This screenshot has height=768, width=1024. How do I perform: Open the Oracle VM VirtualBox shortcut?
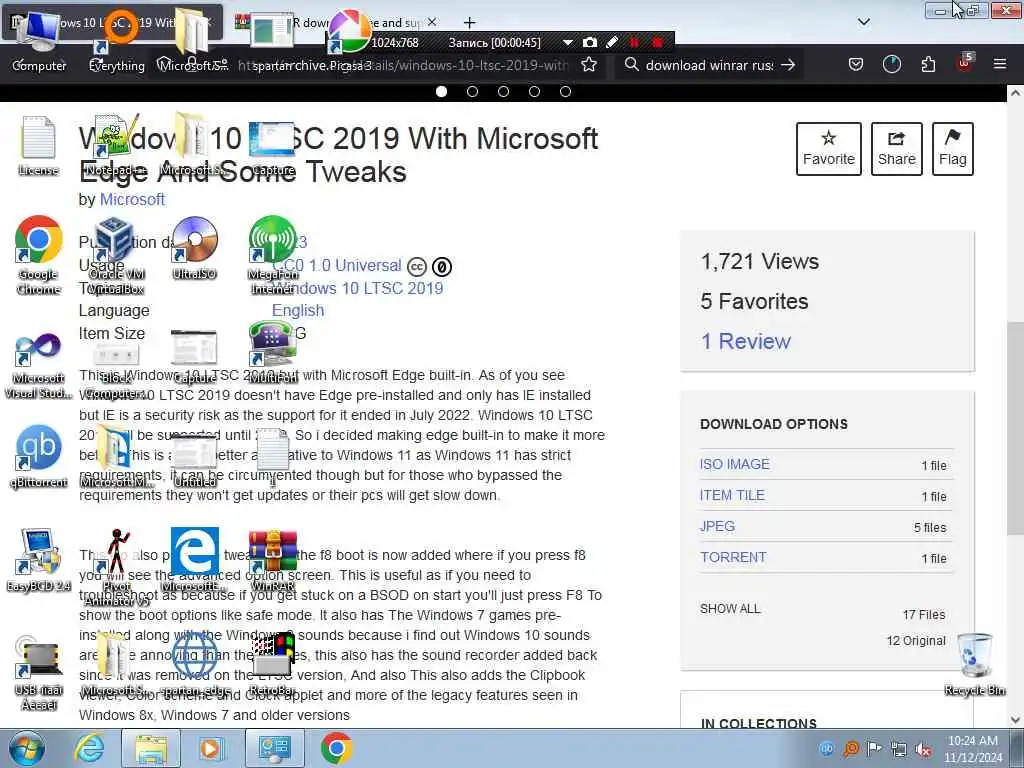point(116,255)
